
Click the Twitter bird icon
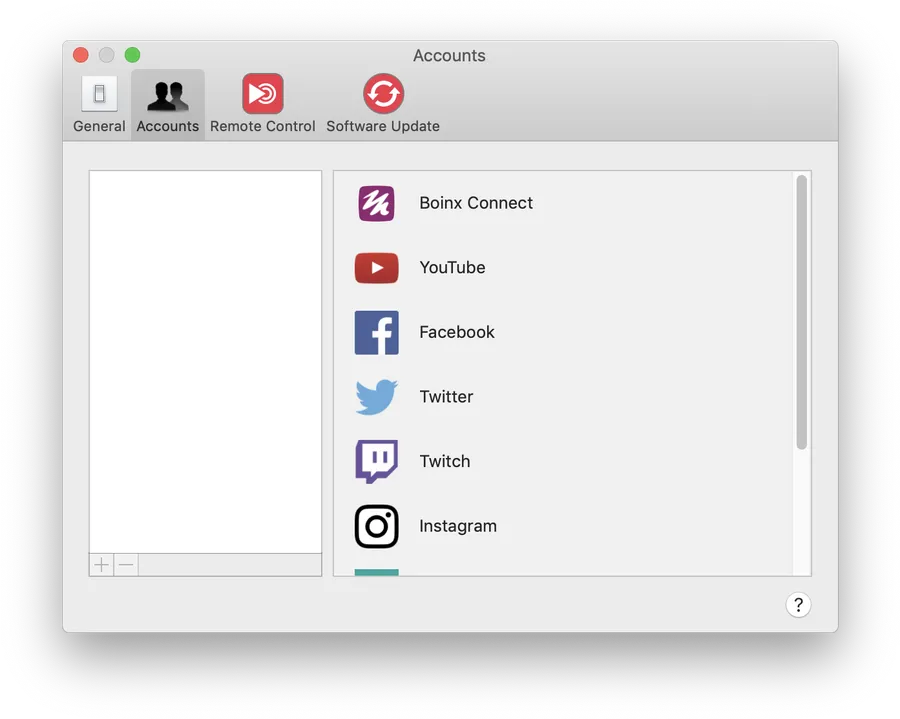(377, 397)
